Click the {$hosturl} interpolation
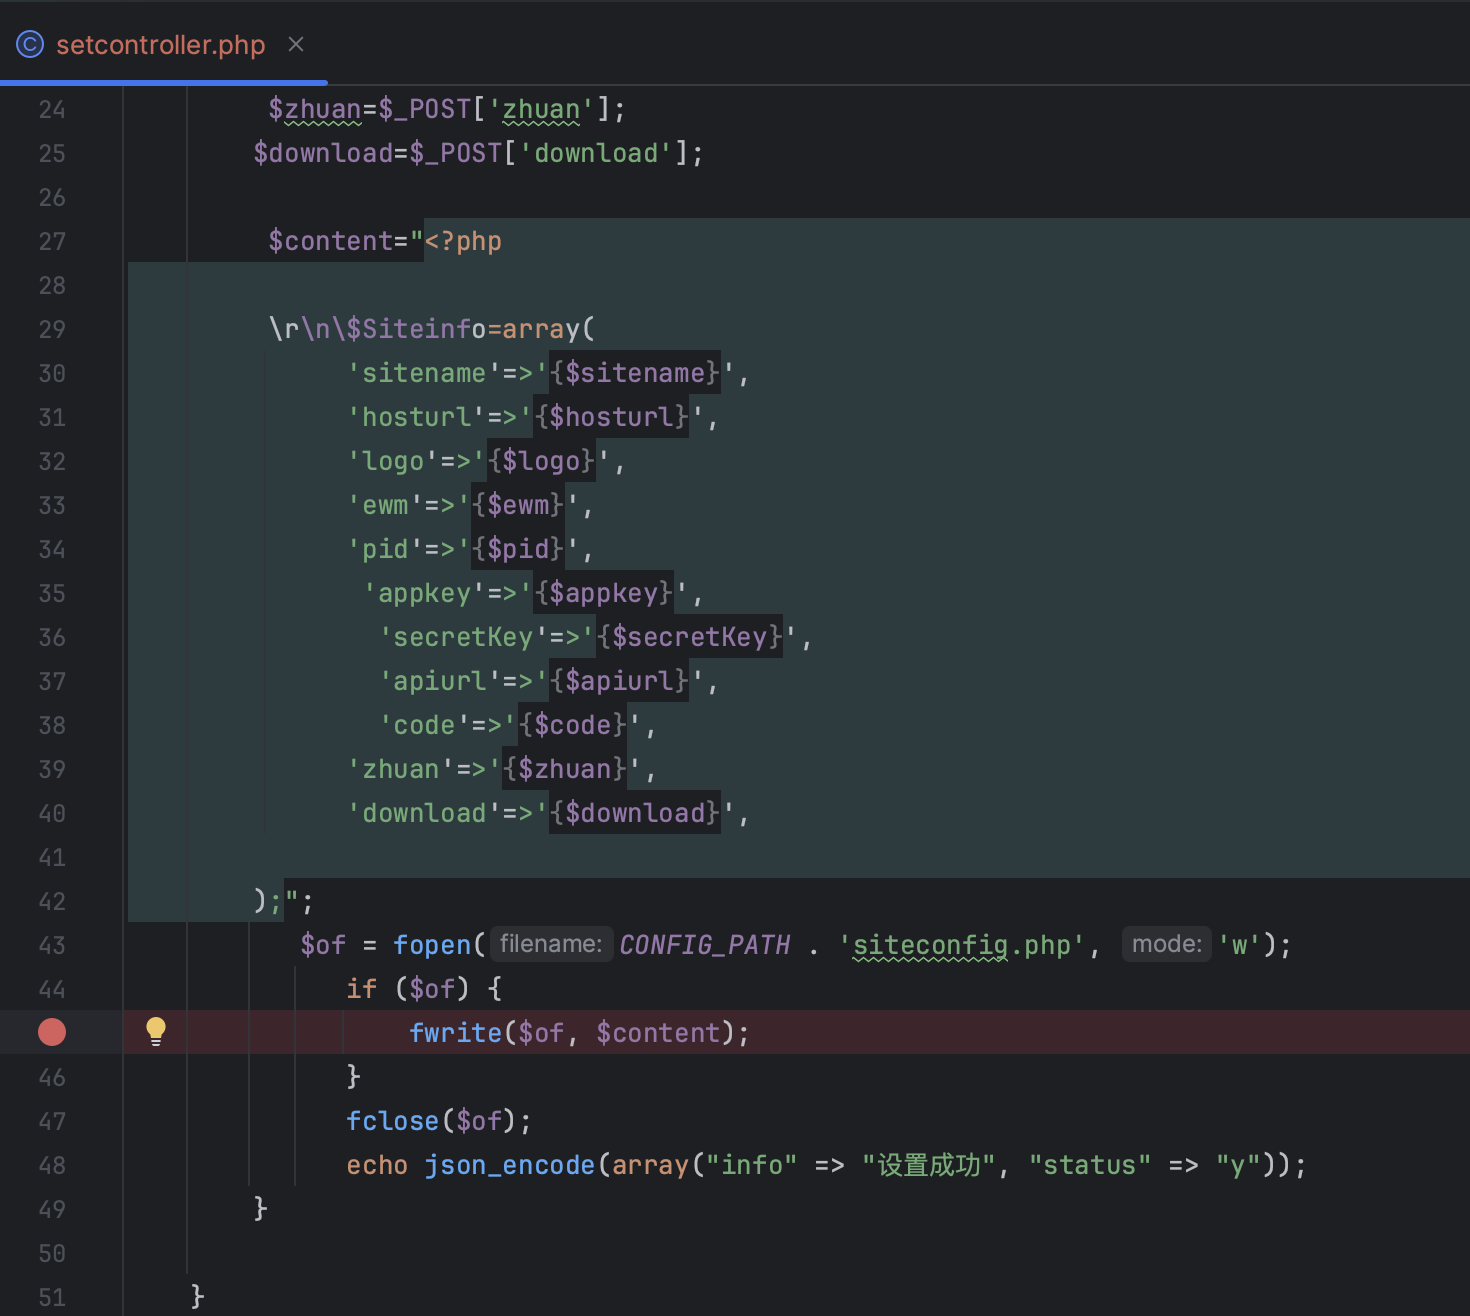The height and width of the screenshot is (1316, 1470). 611,417
